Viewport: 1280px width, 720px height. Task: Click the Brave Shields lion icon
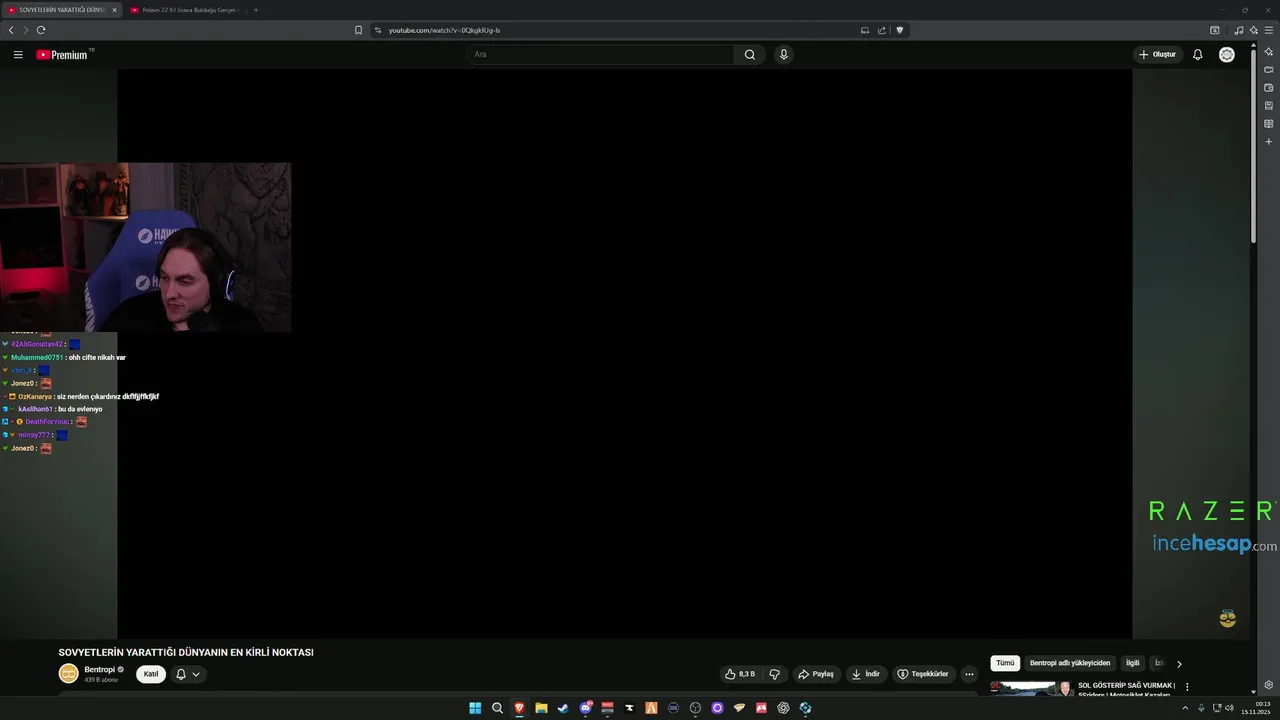click(x=899, y=30)
